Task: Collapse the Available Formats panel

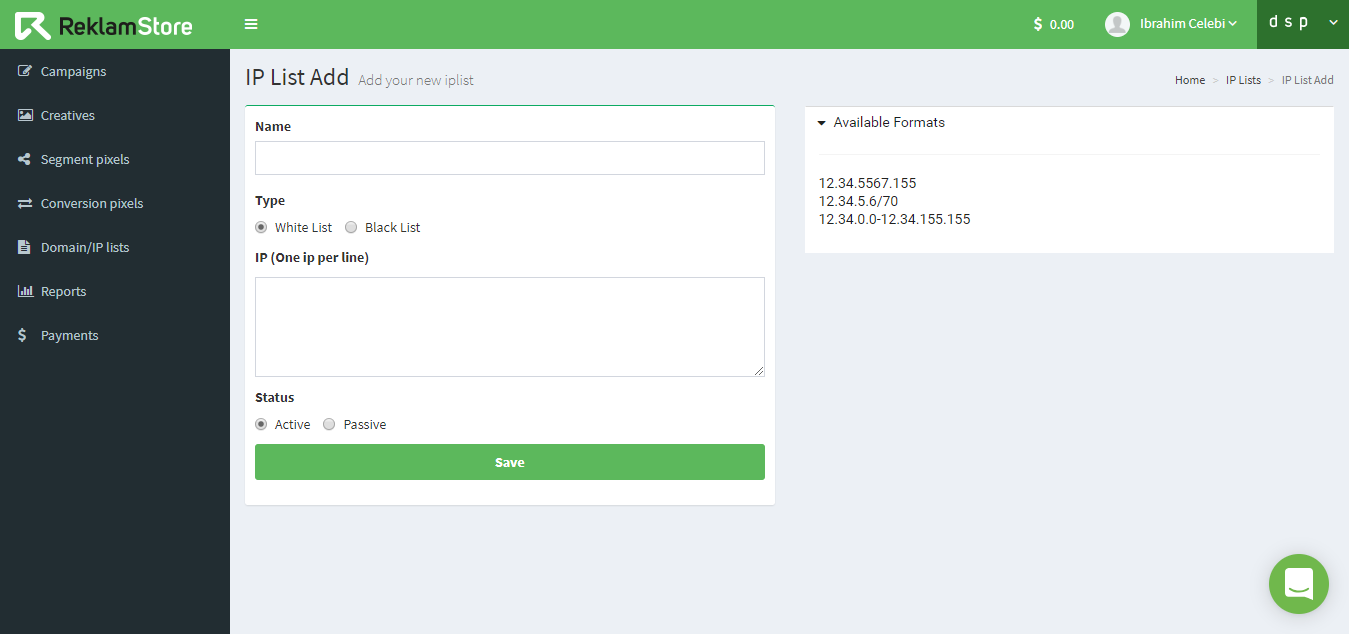Action: tap(880, 122)
